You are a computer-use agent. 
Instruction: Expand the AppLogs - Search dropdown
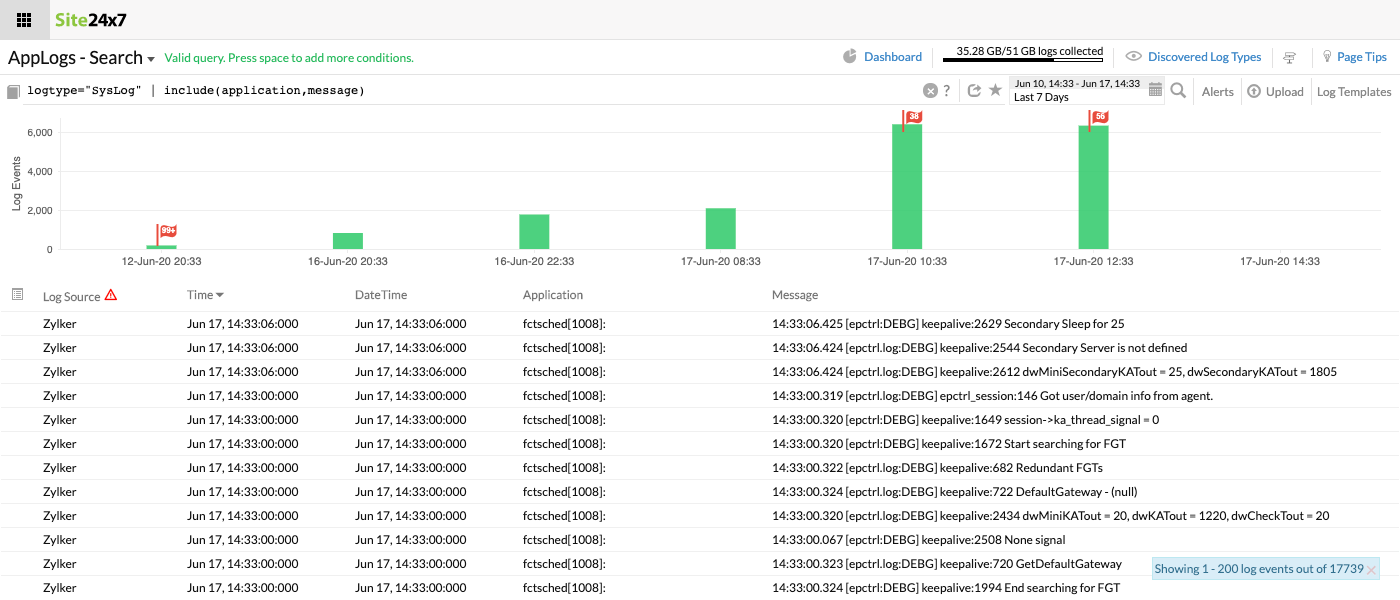(x=151, y=59)
